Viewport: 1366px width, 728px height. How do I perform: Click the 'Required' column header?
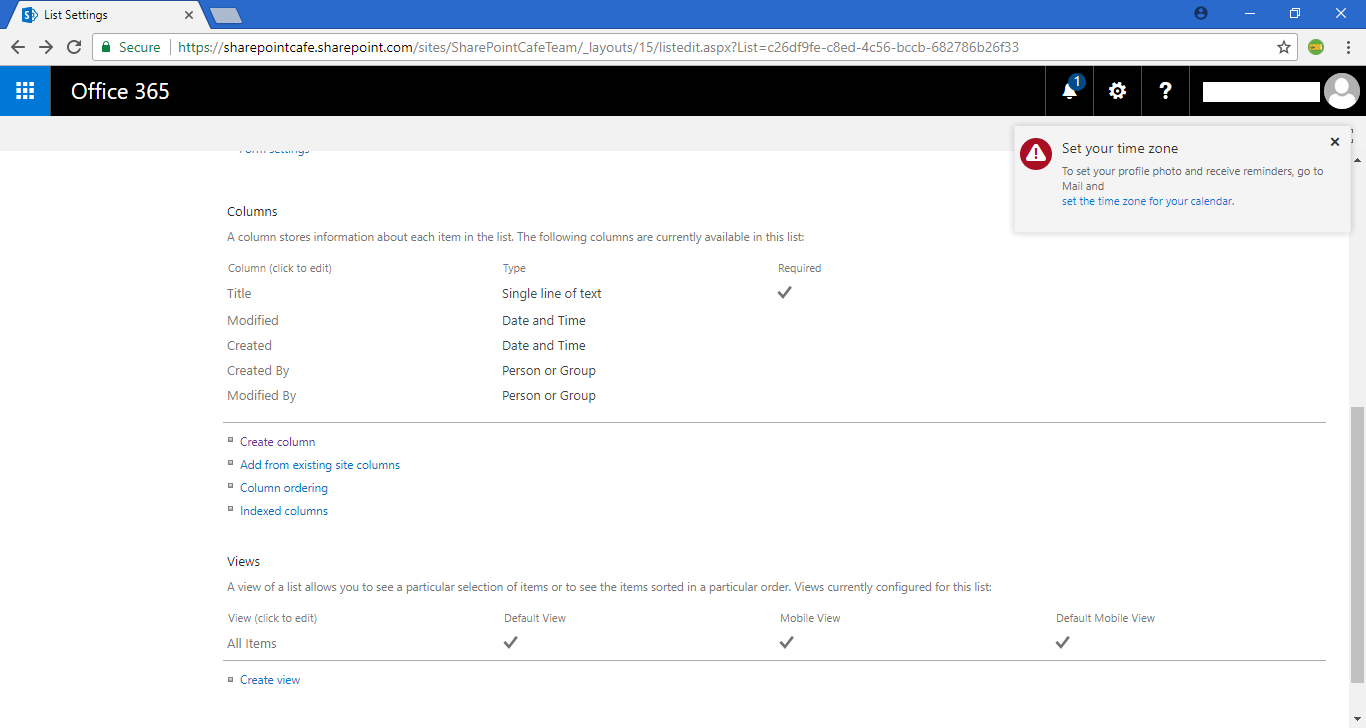coord(800,268)
